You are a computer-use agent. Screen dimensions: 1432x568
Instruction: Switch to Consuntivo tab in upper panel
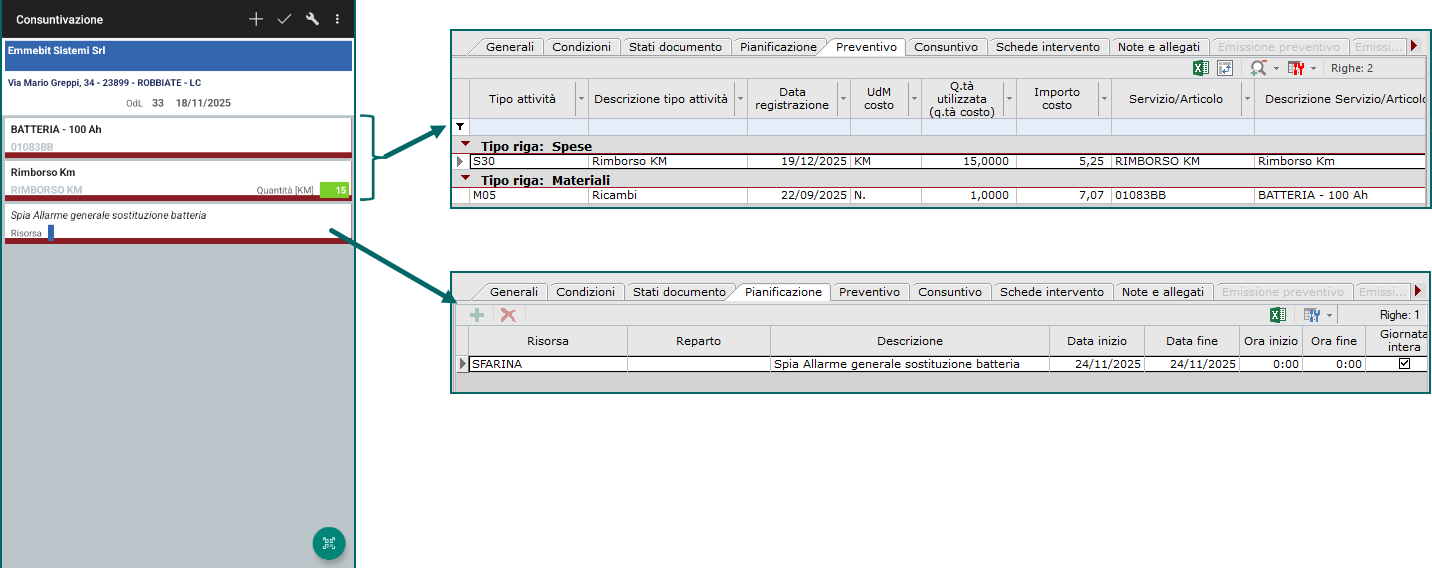[x=946, y=47]
